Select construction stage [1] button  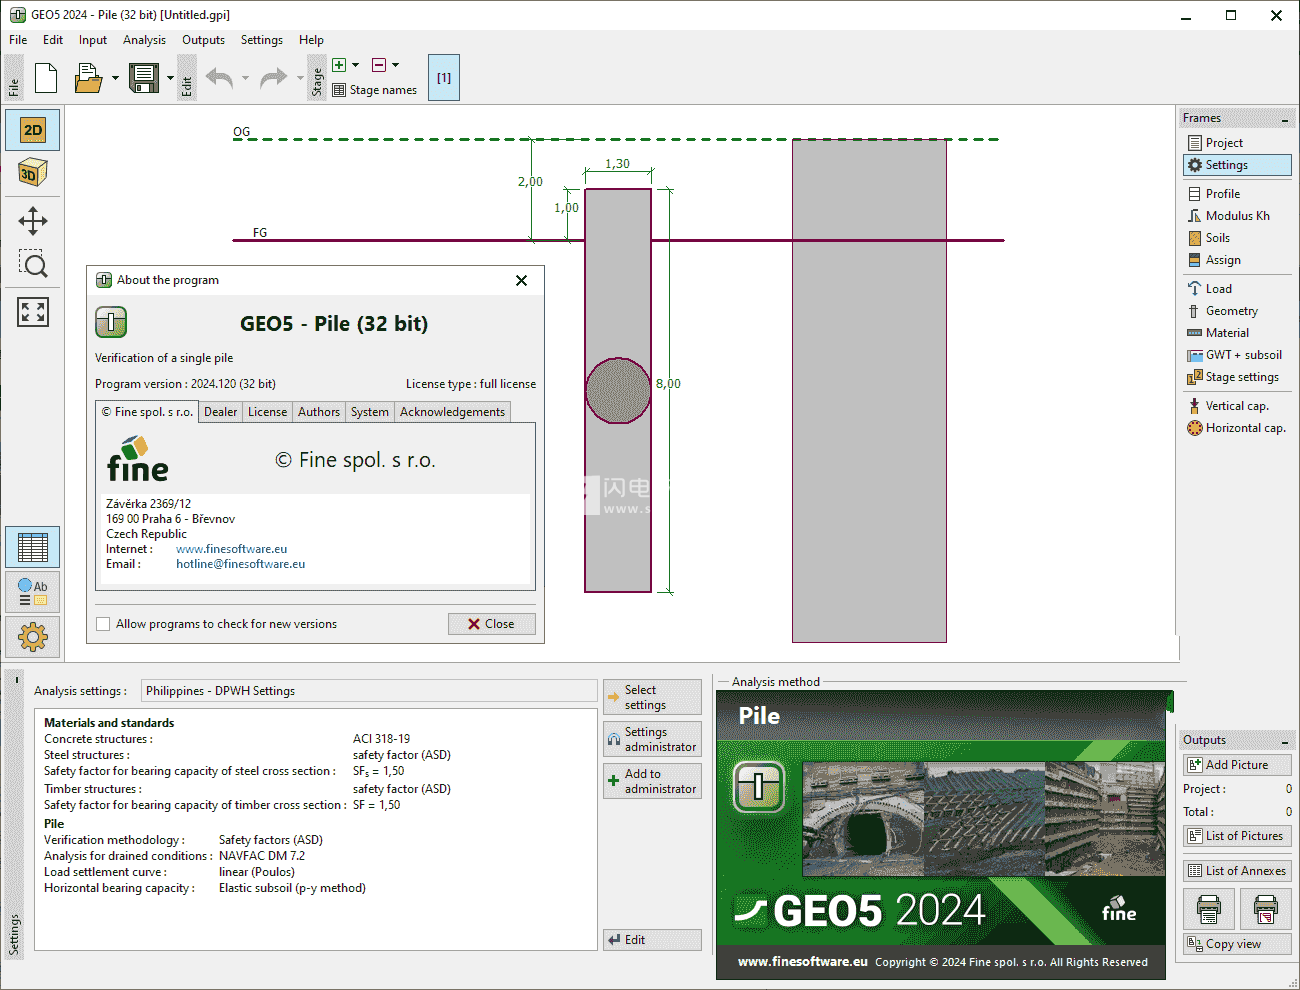444,78
